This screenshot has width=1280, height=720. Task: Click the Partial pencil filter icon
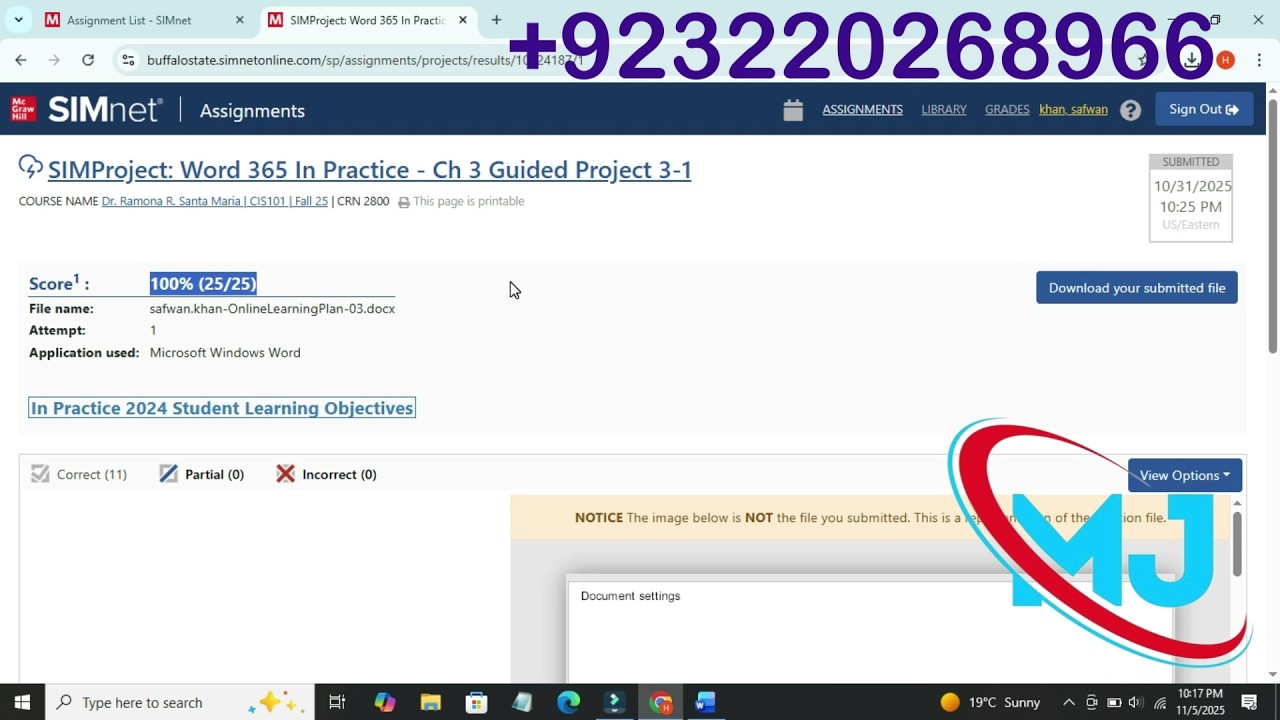point(168,474)
